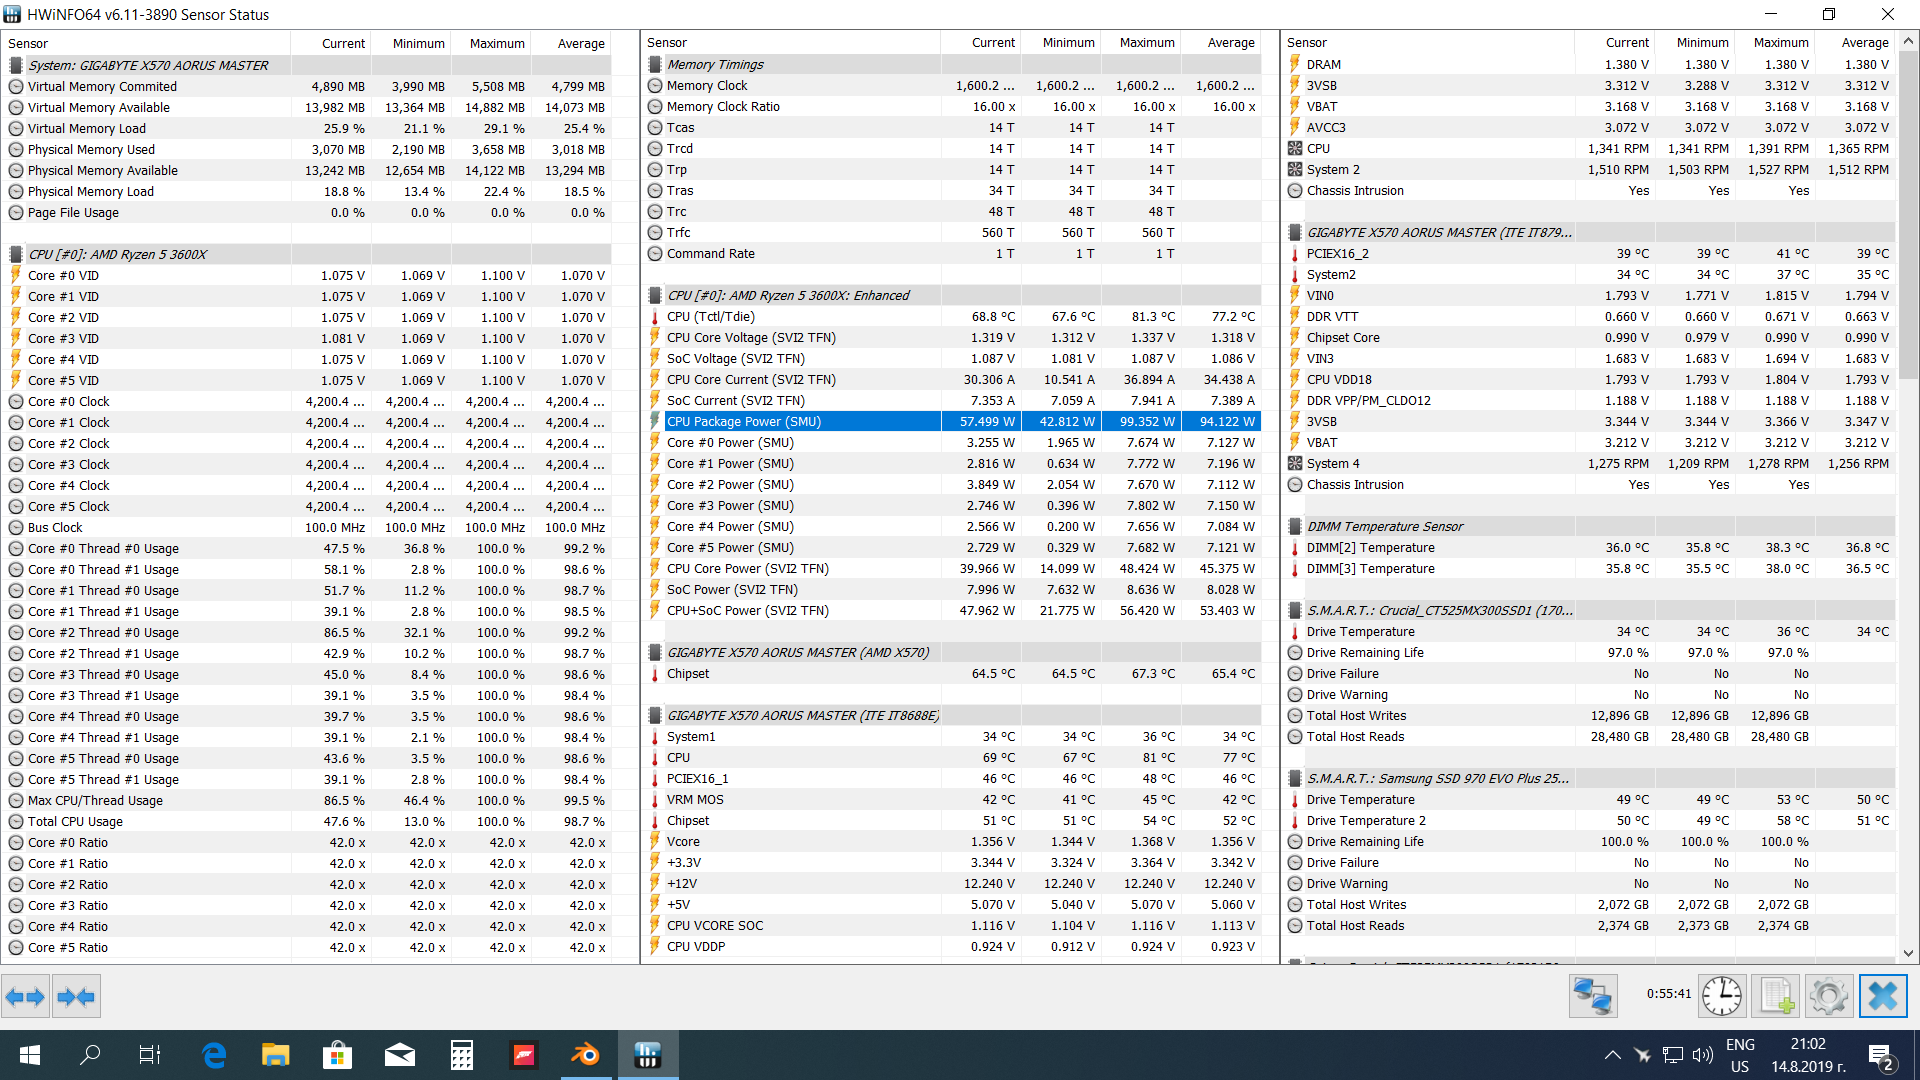The width and height of the screenshot is (1920, 1080).
Task: Select the Memory Clock Ratio row
Action: coord(951,107)
